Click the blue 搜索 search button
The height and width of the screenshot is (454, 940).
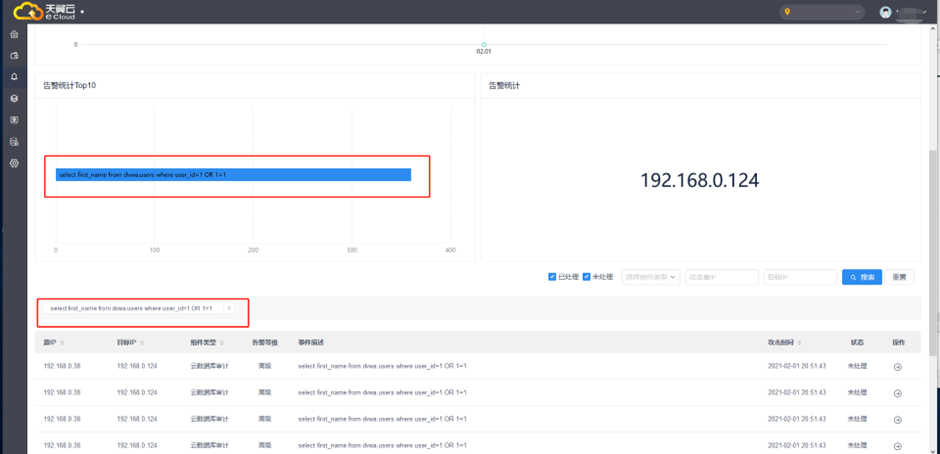coord(862,277)
